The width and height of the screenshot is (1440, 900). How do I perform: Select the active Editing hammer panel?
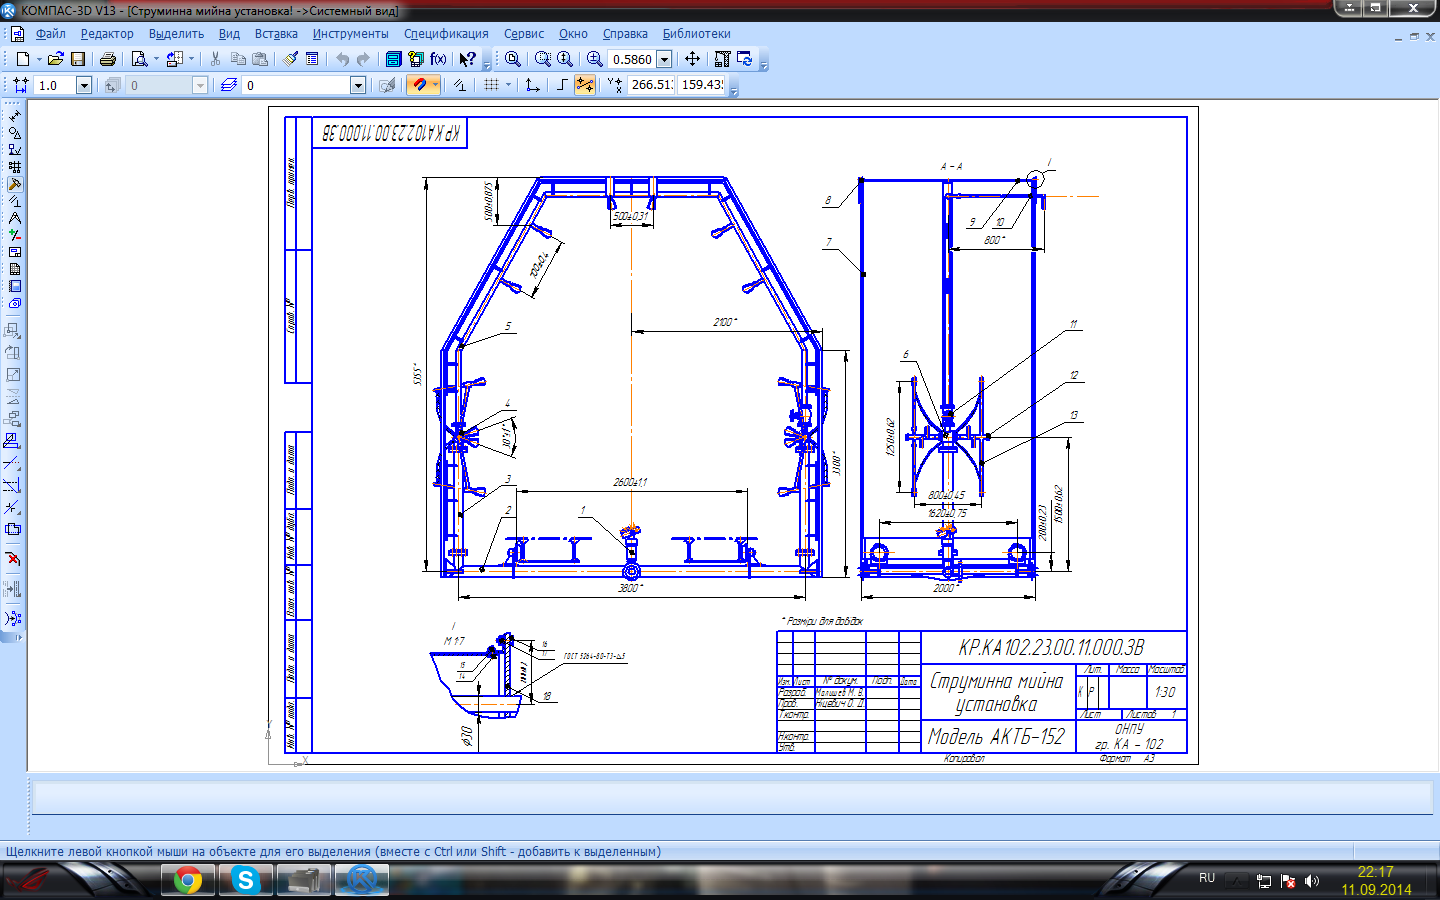[x=14, y=184]
